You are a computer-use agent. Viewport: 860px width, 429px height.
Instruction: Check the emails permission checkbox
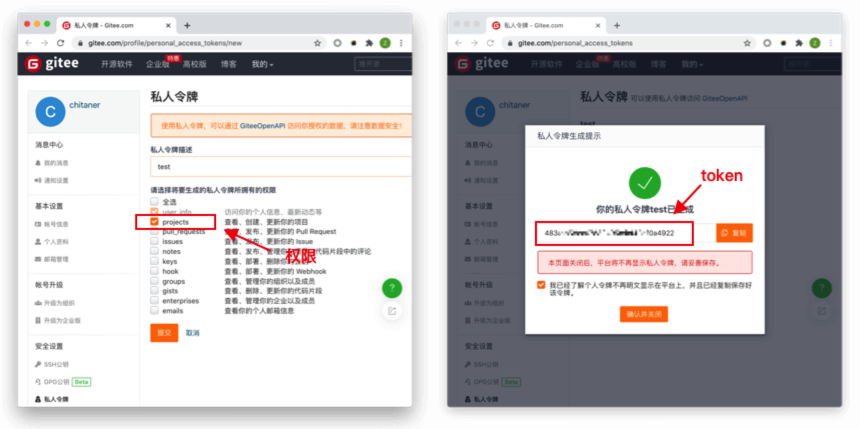click(x=154, y=311)
